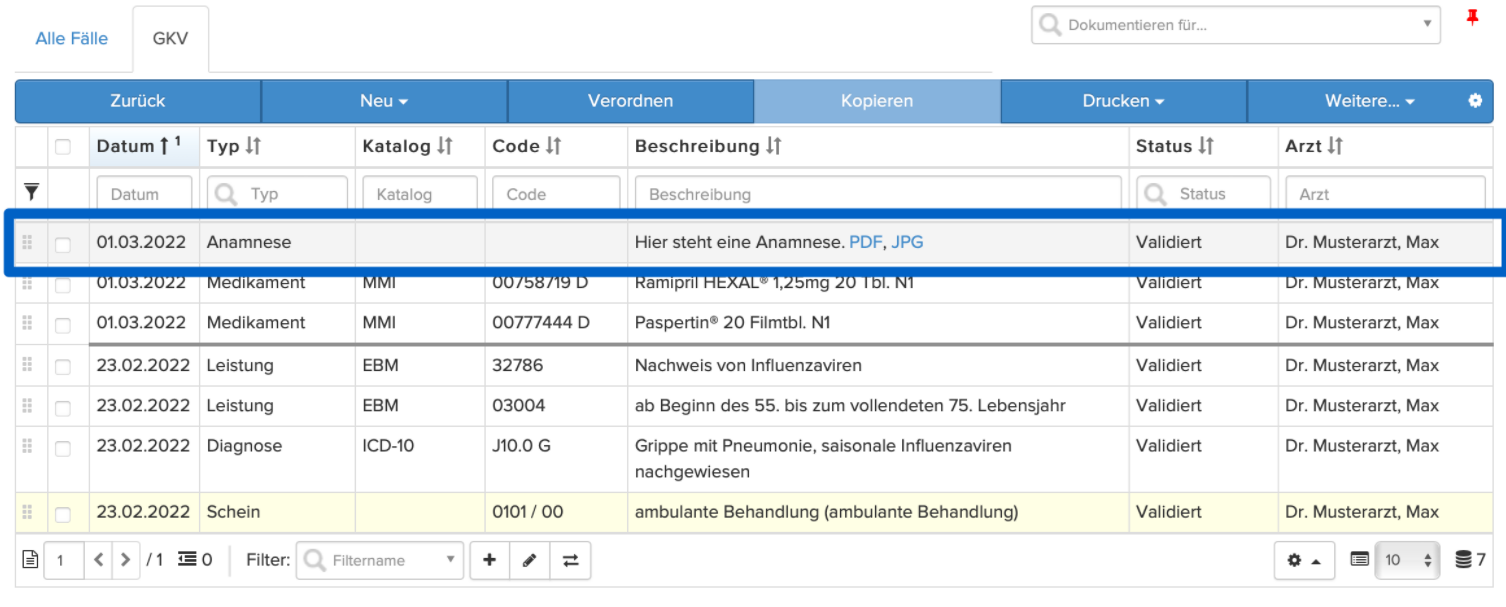
Task: Click the Arzt filter field
Action: (1385, 194)
